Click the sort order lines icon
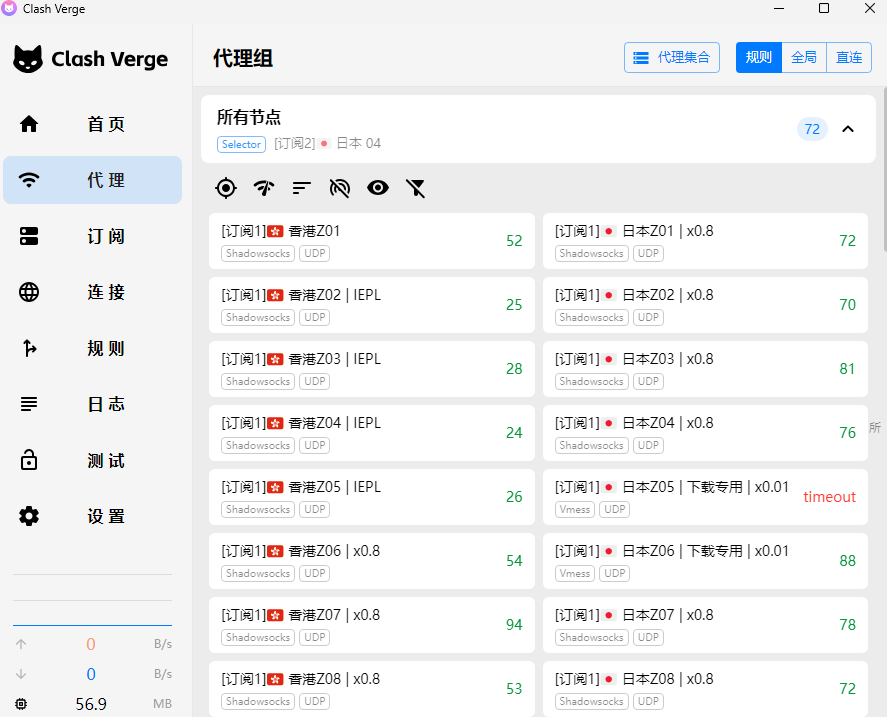 click(302, 187)
